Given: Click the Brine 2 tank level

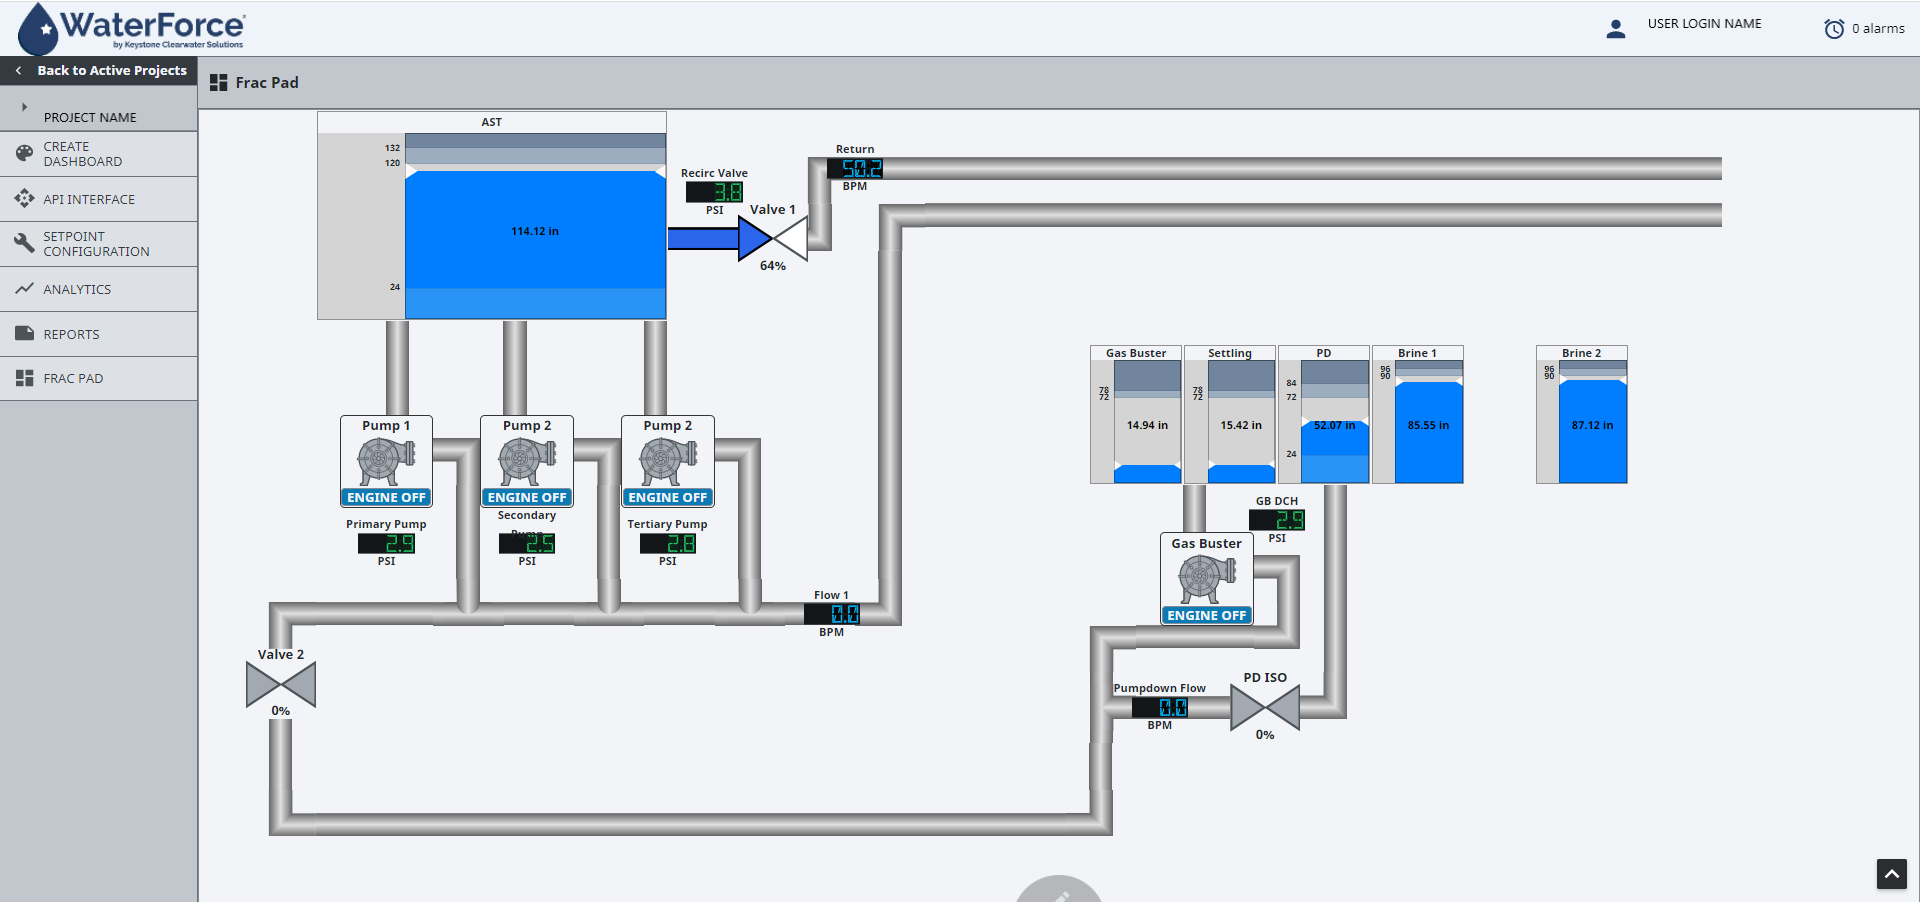Looking at the screenshot, I should 1593,422.
